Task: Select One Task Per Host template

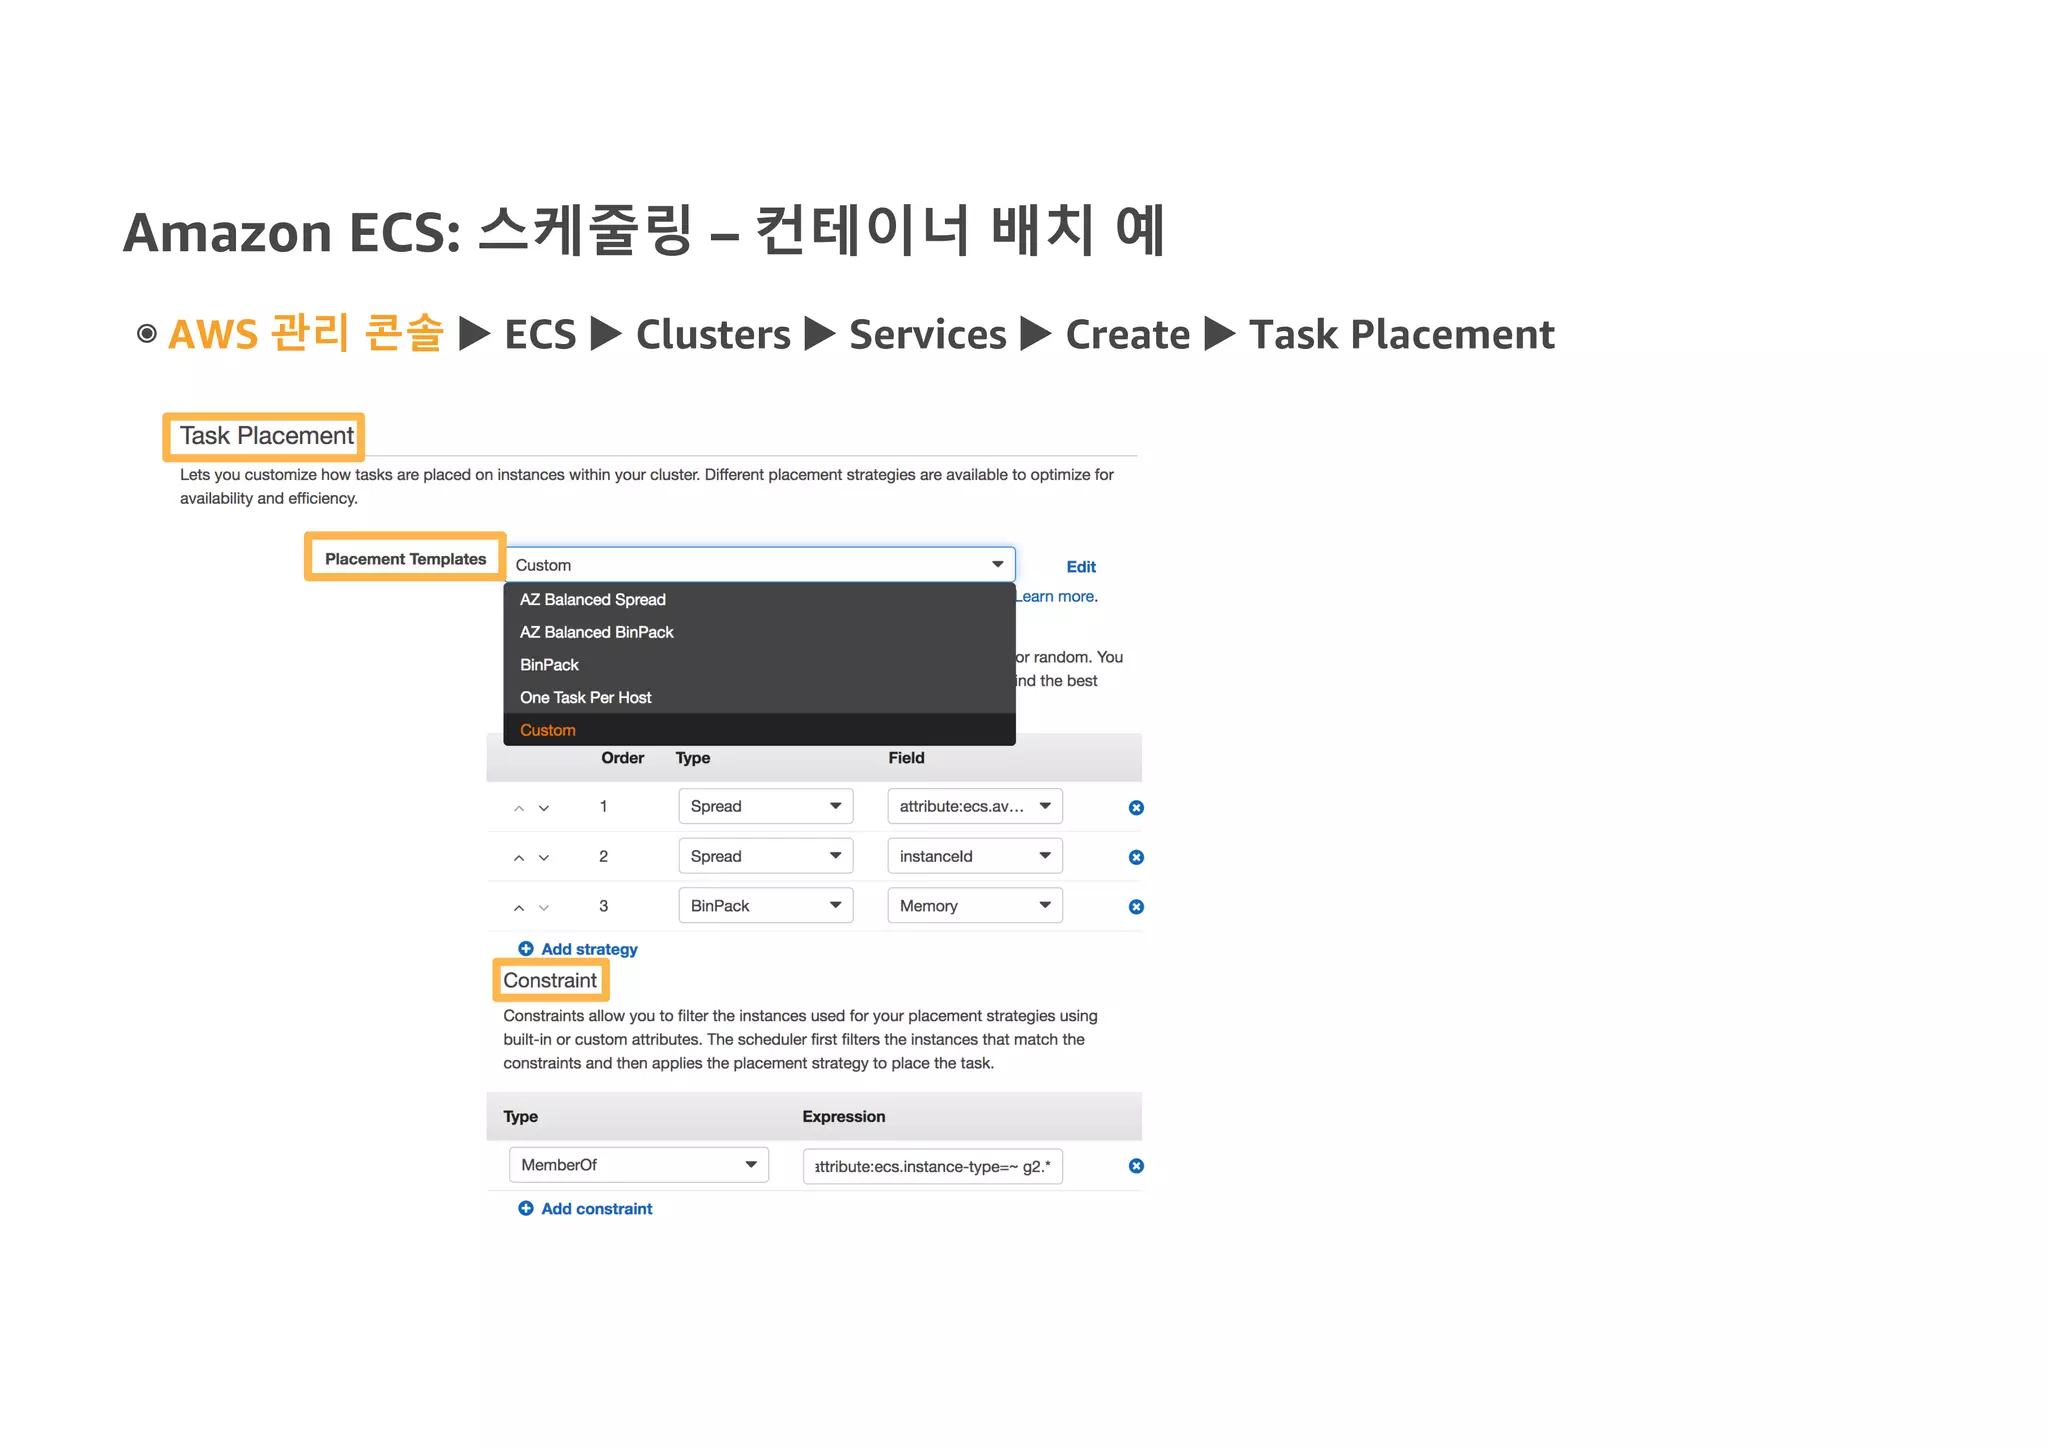Action: tap(586, 698)
